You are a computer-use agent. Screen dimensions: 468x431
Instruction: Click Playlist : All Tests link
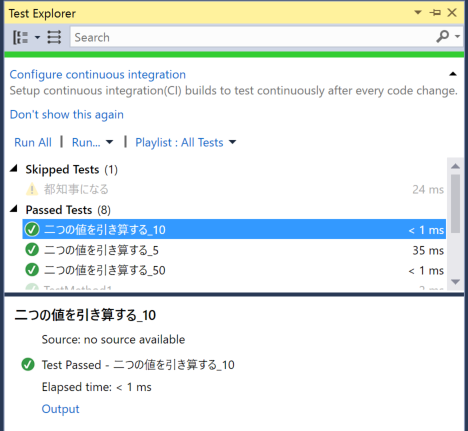(x=179, y=142)
